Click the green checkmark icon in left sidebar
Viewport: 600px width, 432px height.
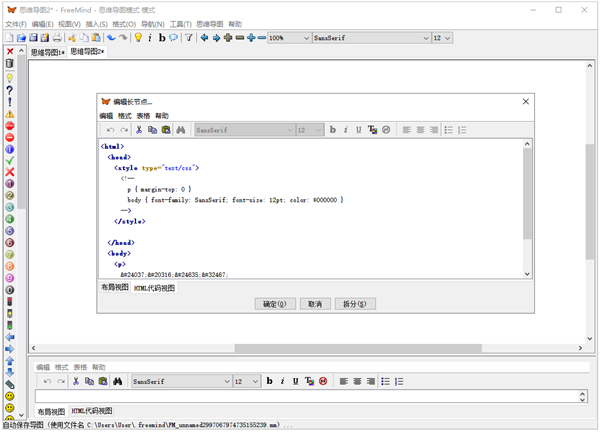pyautogui.click(x=9, y=160)
